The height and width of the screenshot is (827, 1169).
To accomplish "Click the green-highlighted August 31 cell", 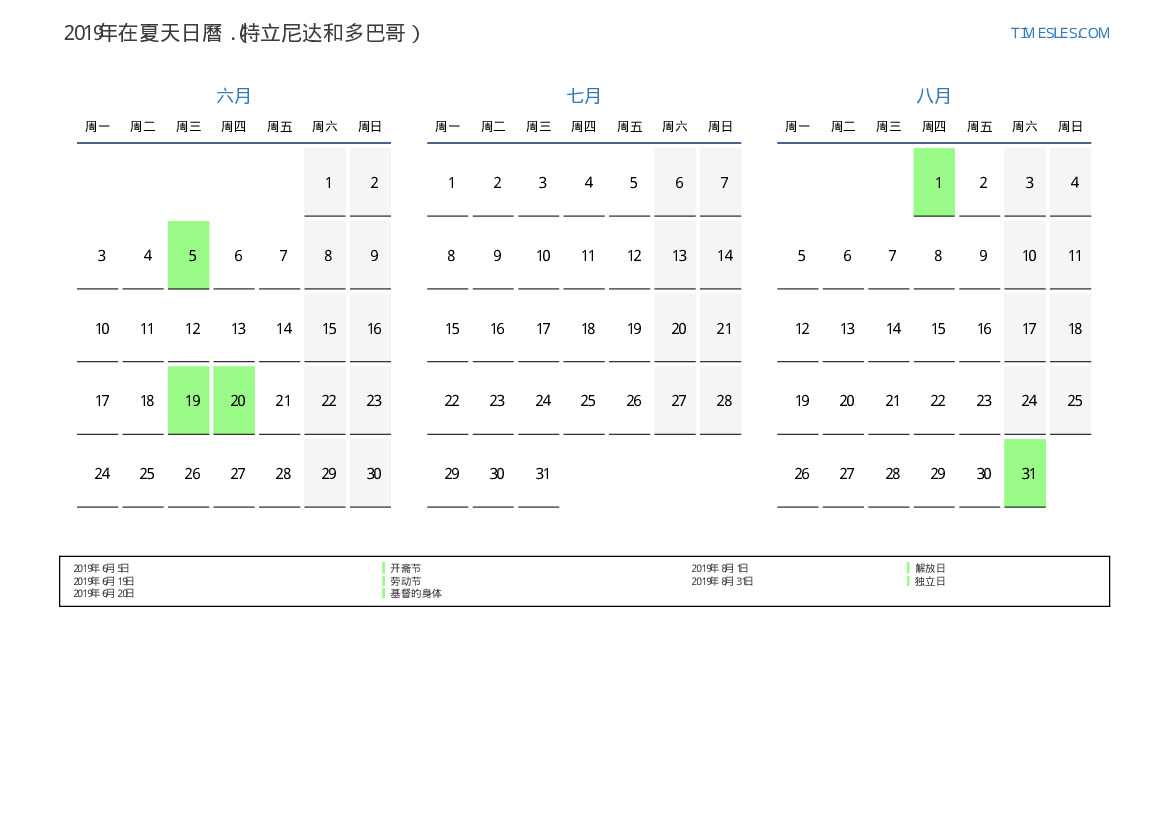I will [1025, 473].
